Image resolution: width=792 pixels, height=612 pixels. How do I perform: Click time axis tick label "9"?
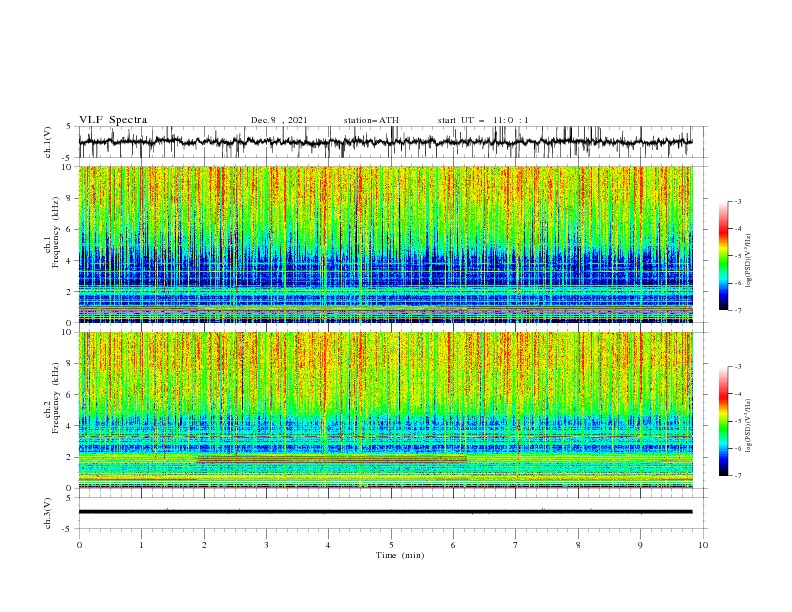(x=640, y=545)
